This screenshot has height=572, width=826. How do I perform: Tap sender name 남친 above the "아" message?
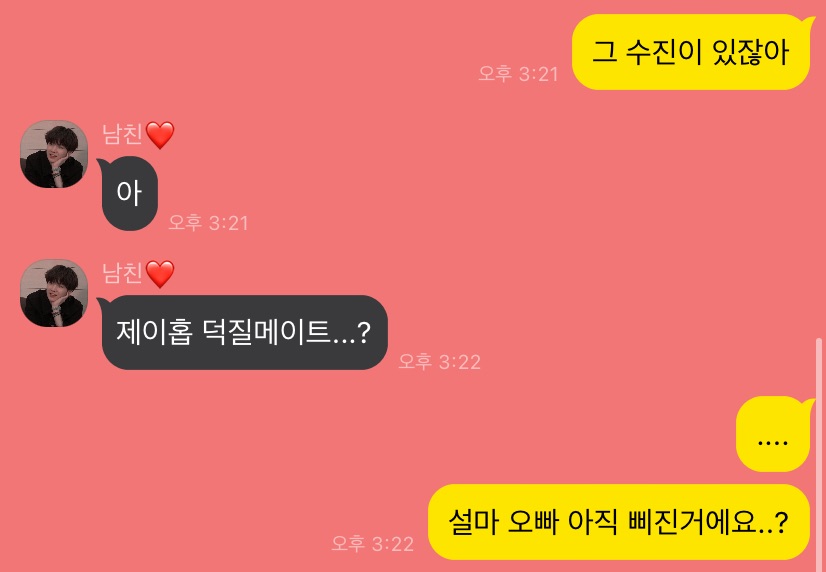(122, 134)
